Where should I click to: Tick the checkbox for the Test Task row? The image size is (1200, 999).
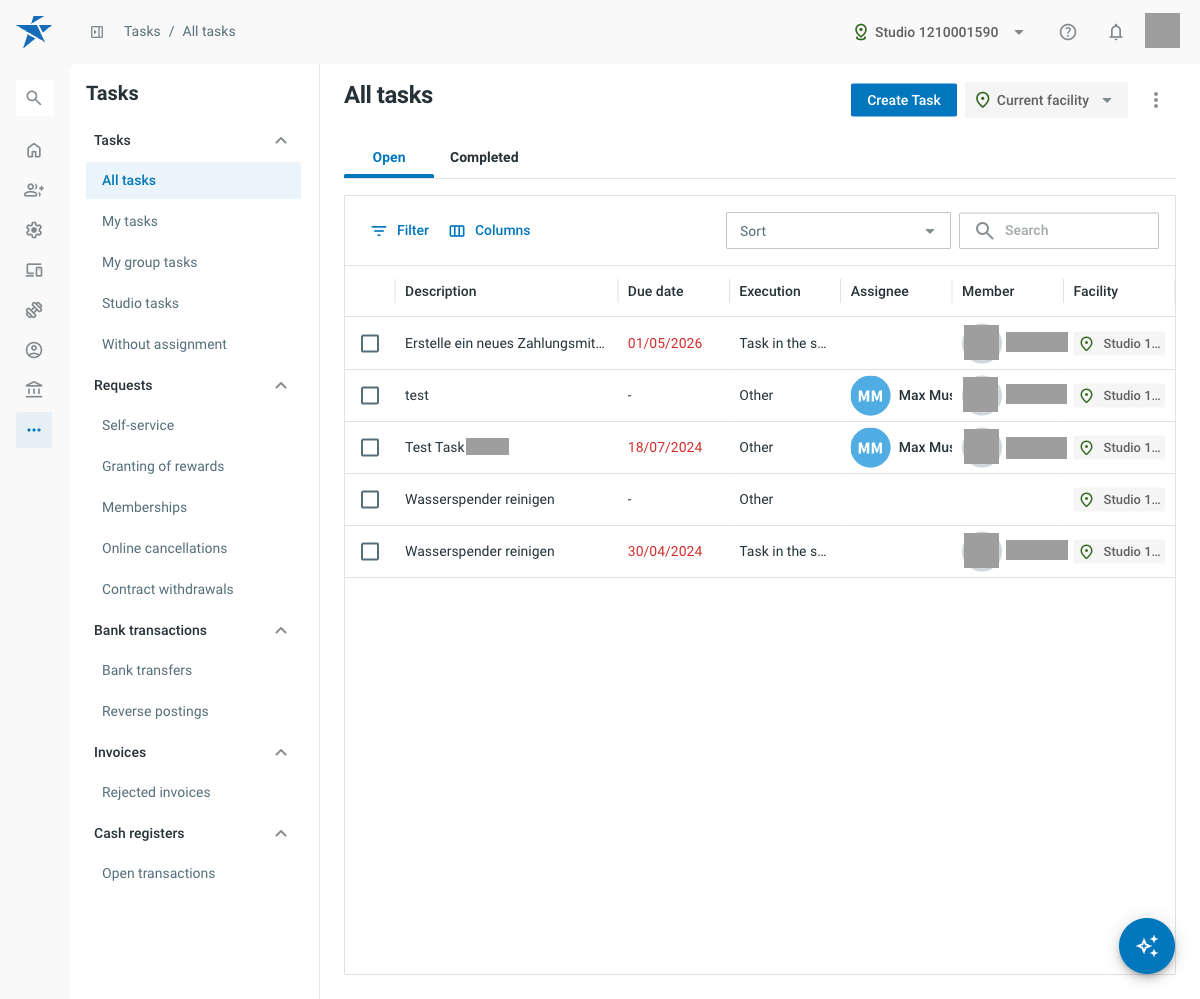(370, 447)
